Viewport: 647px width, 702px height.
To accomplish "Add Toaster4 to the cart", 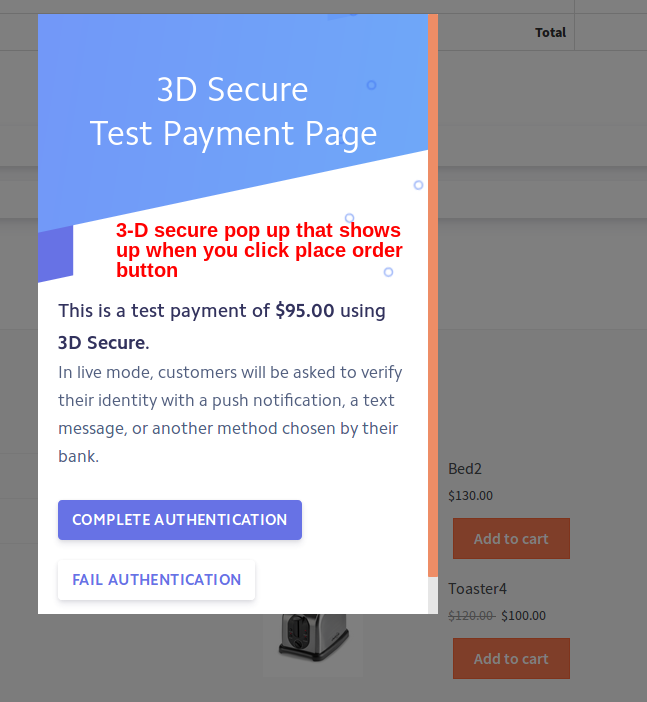I will coord(511,659).
